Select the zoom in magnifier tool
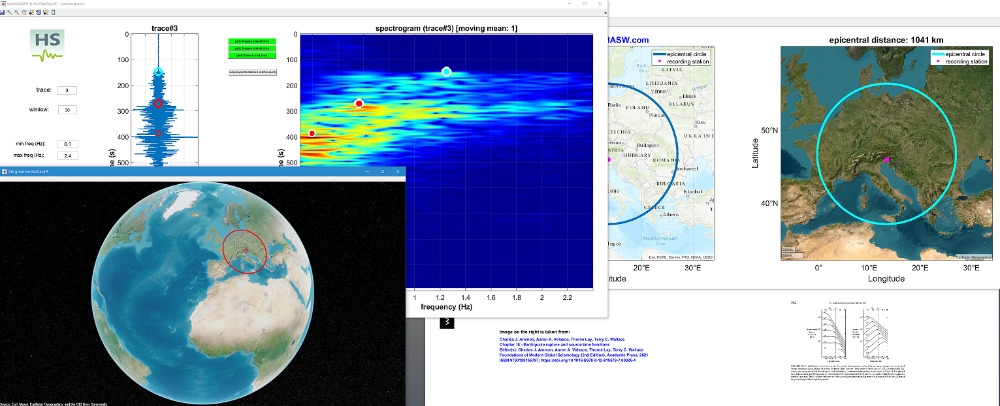The height and width of the screenshot is (406, 1000). (10, 12)
